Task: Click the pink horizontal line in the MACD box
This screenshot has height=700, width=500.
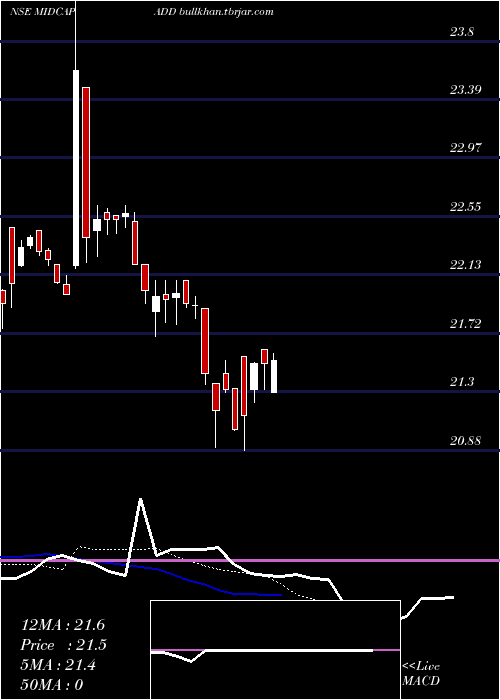Action: (275, 650)
